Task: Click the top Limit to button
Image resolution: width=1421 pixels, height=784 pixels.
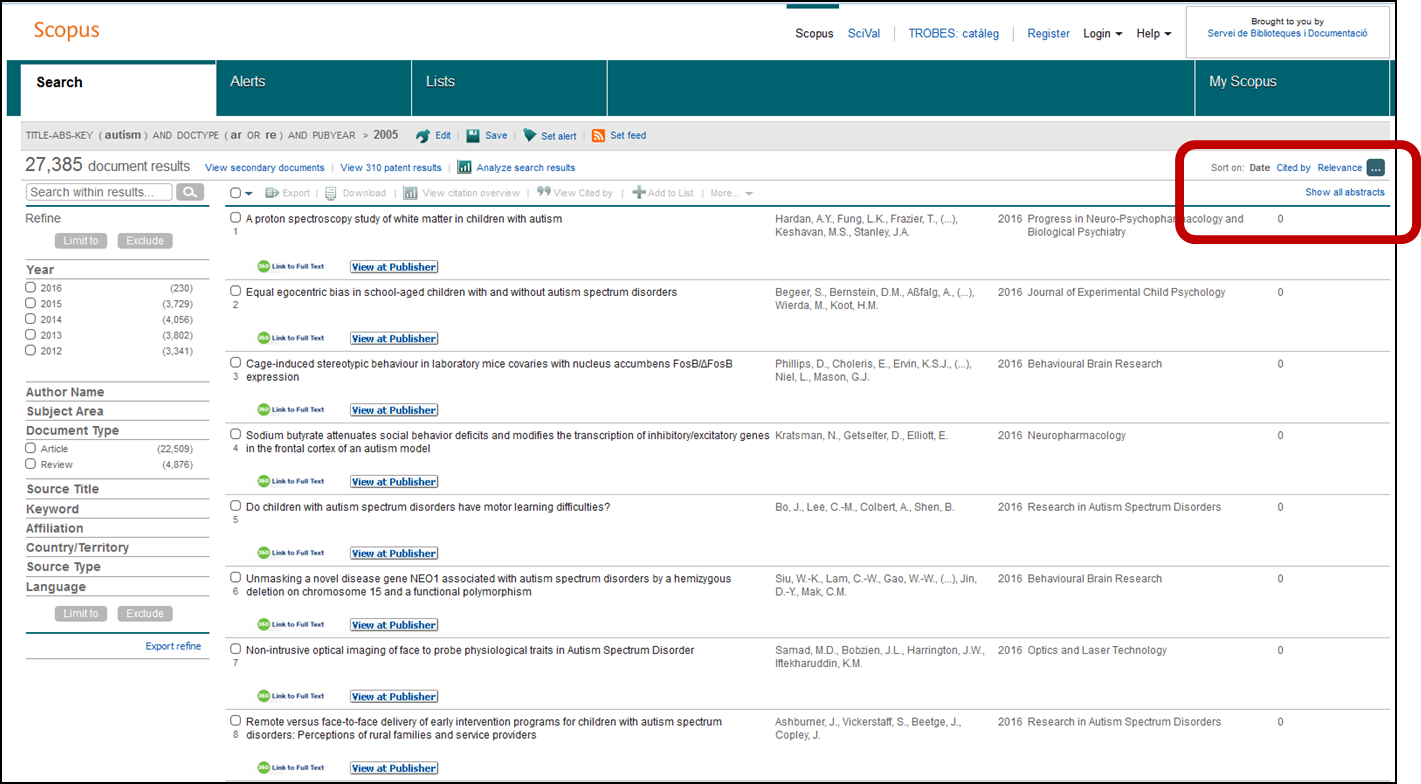Action: pos(81,241)
